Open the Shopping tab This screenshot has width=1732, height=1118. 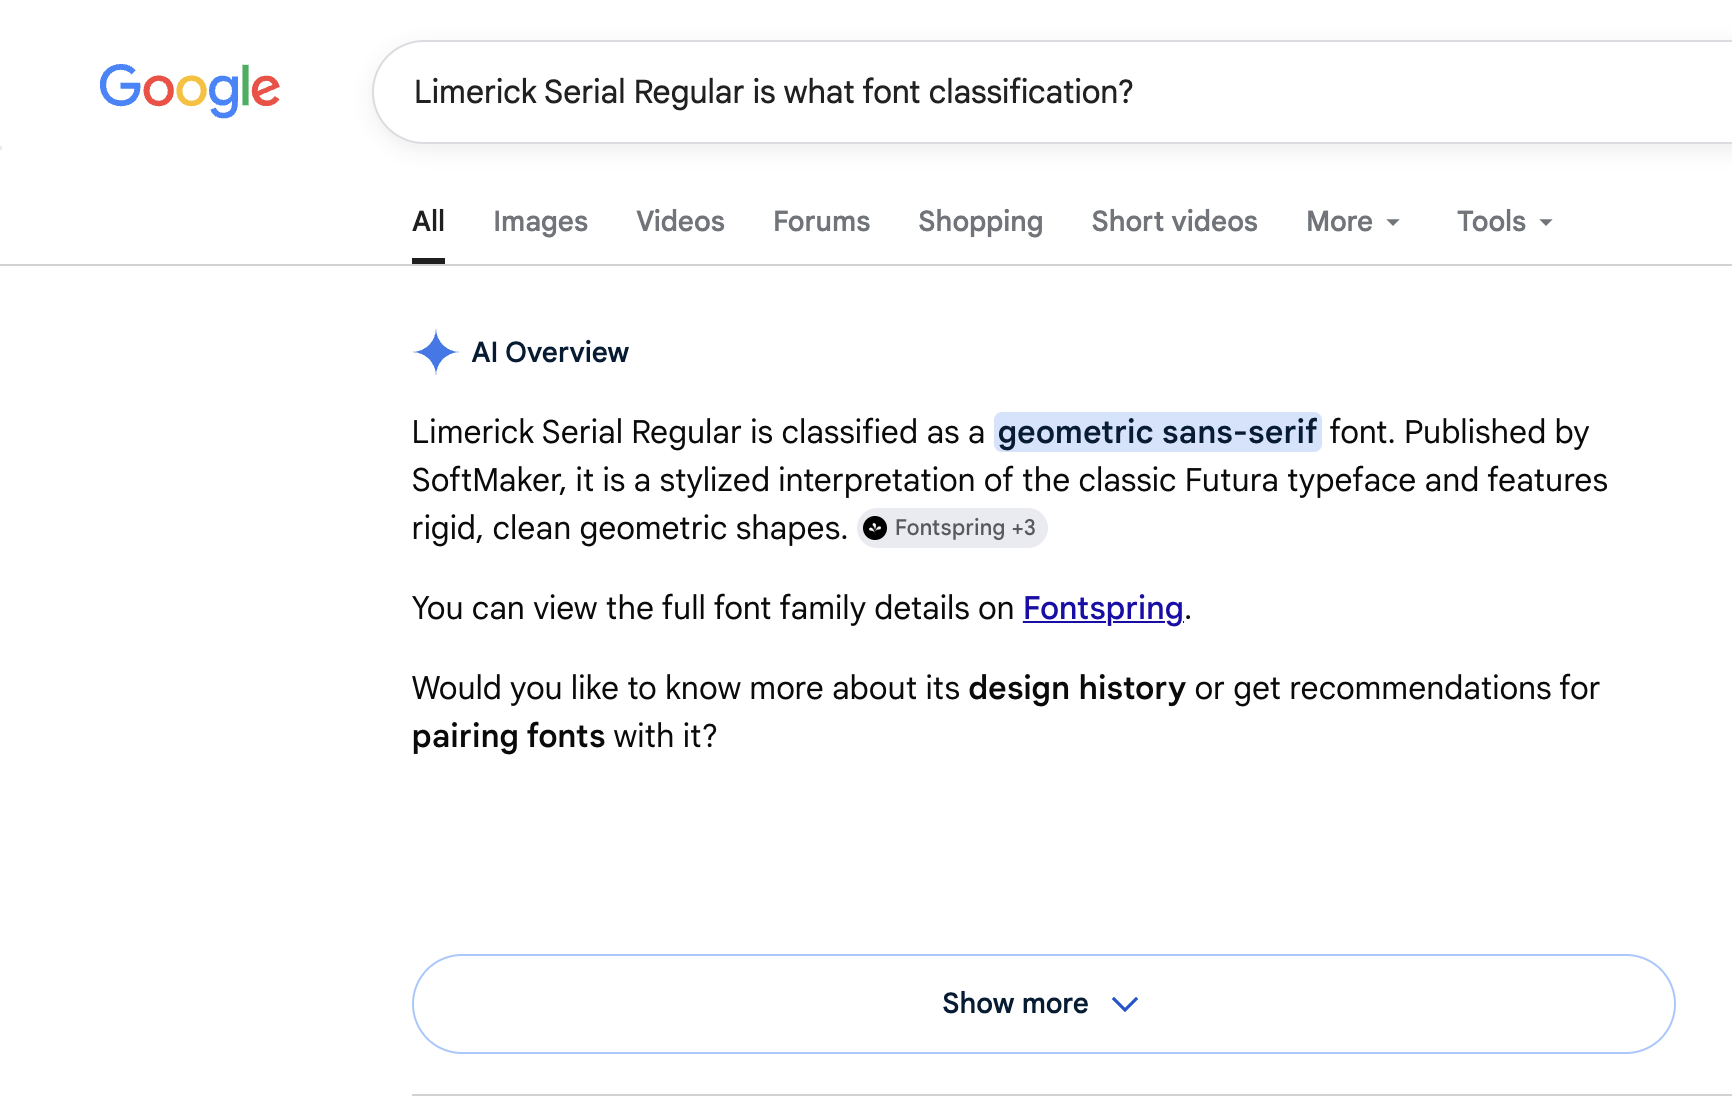coord(980,221)
